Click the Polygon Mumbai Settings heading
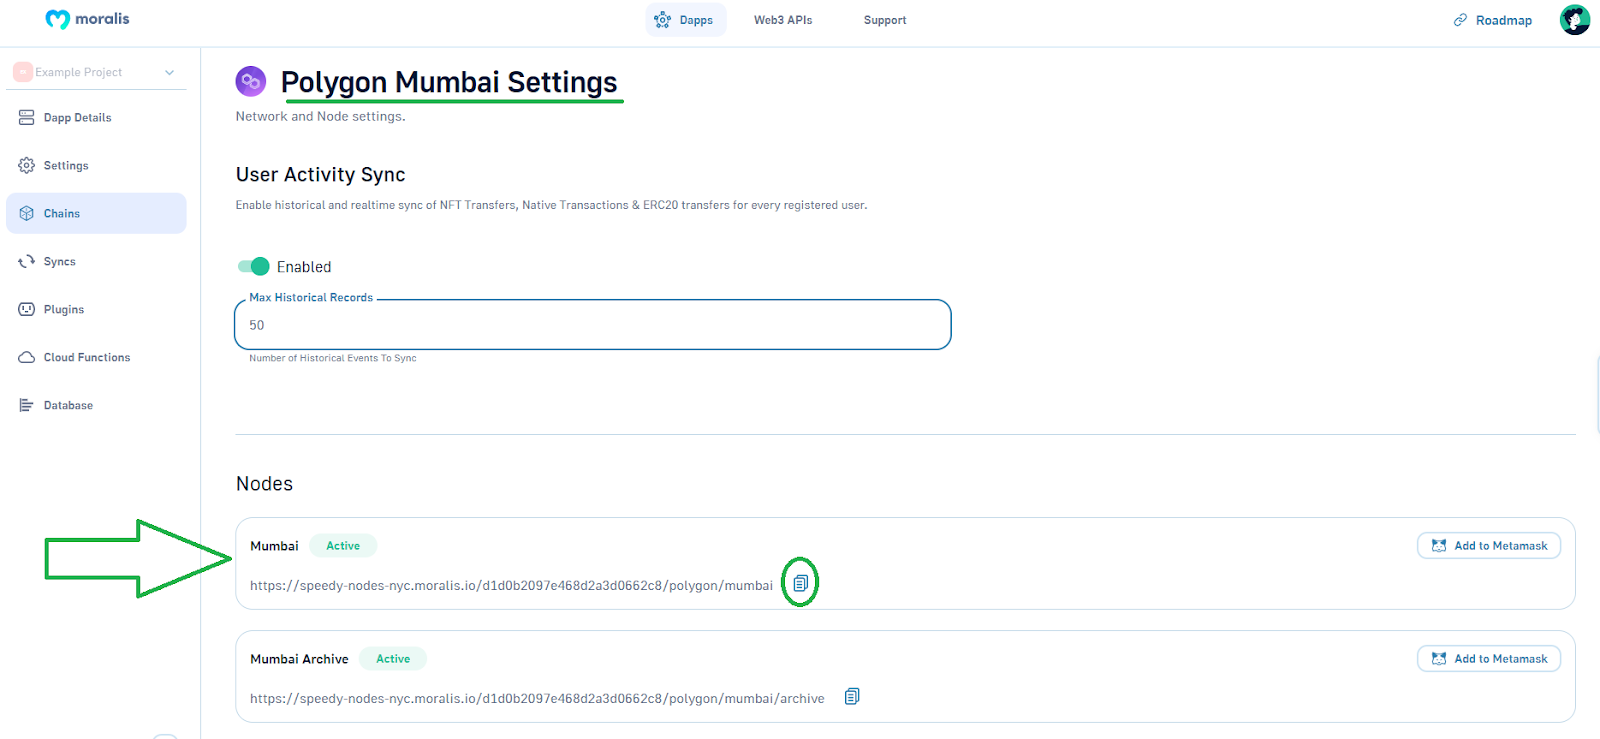This screenshot has width=1600, height=739. (x=449, y=82)
